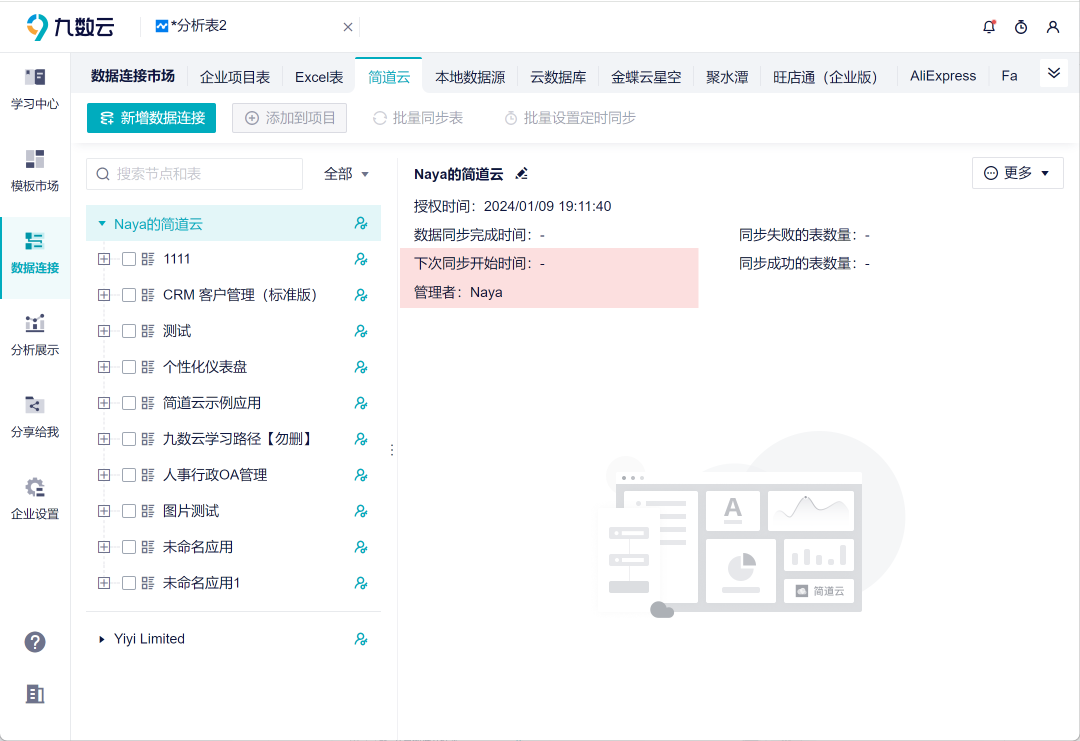This screenshot has height=741, width=1080.
Task: Click the 九数云 logo
Action: point(70,27)
